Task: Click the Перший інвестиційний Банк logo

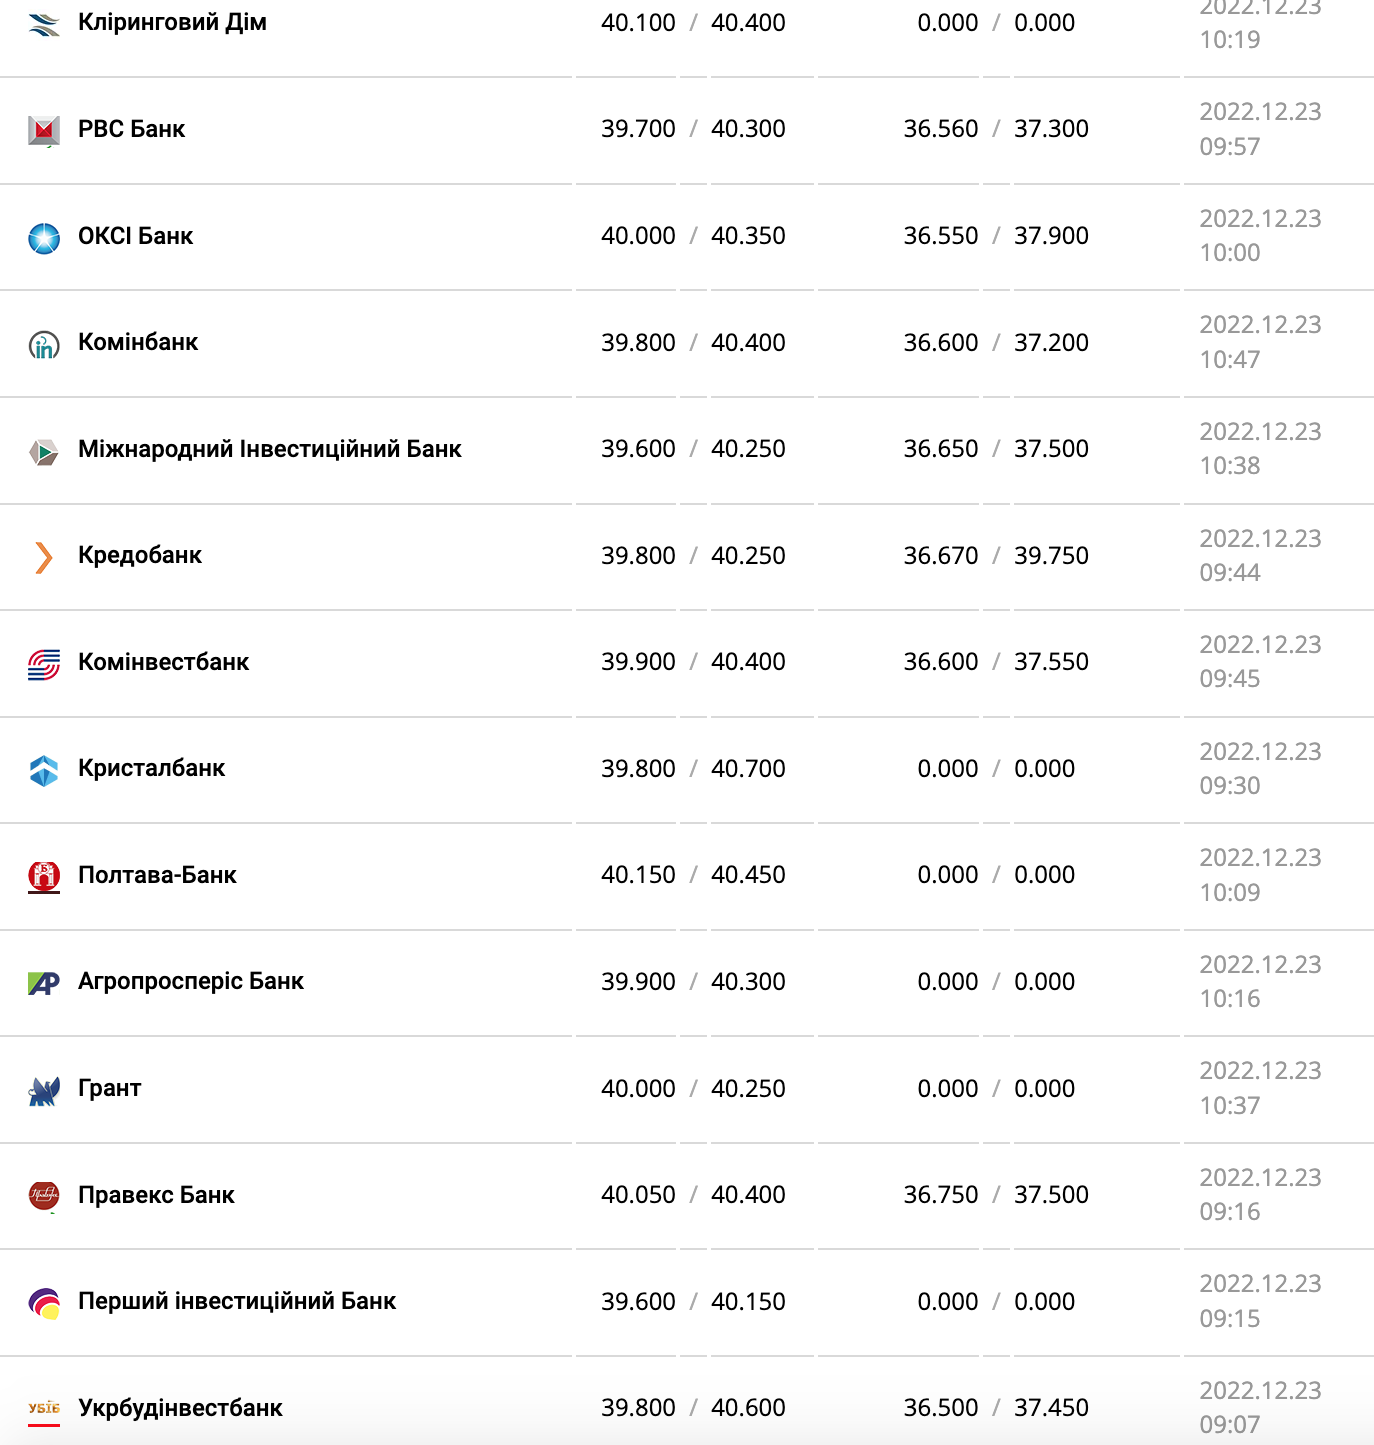Action: tap(44, 1303)
